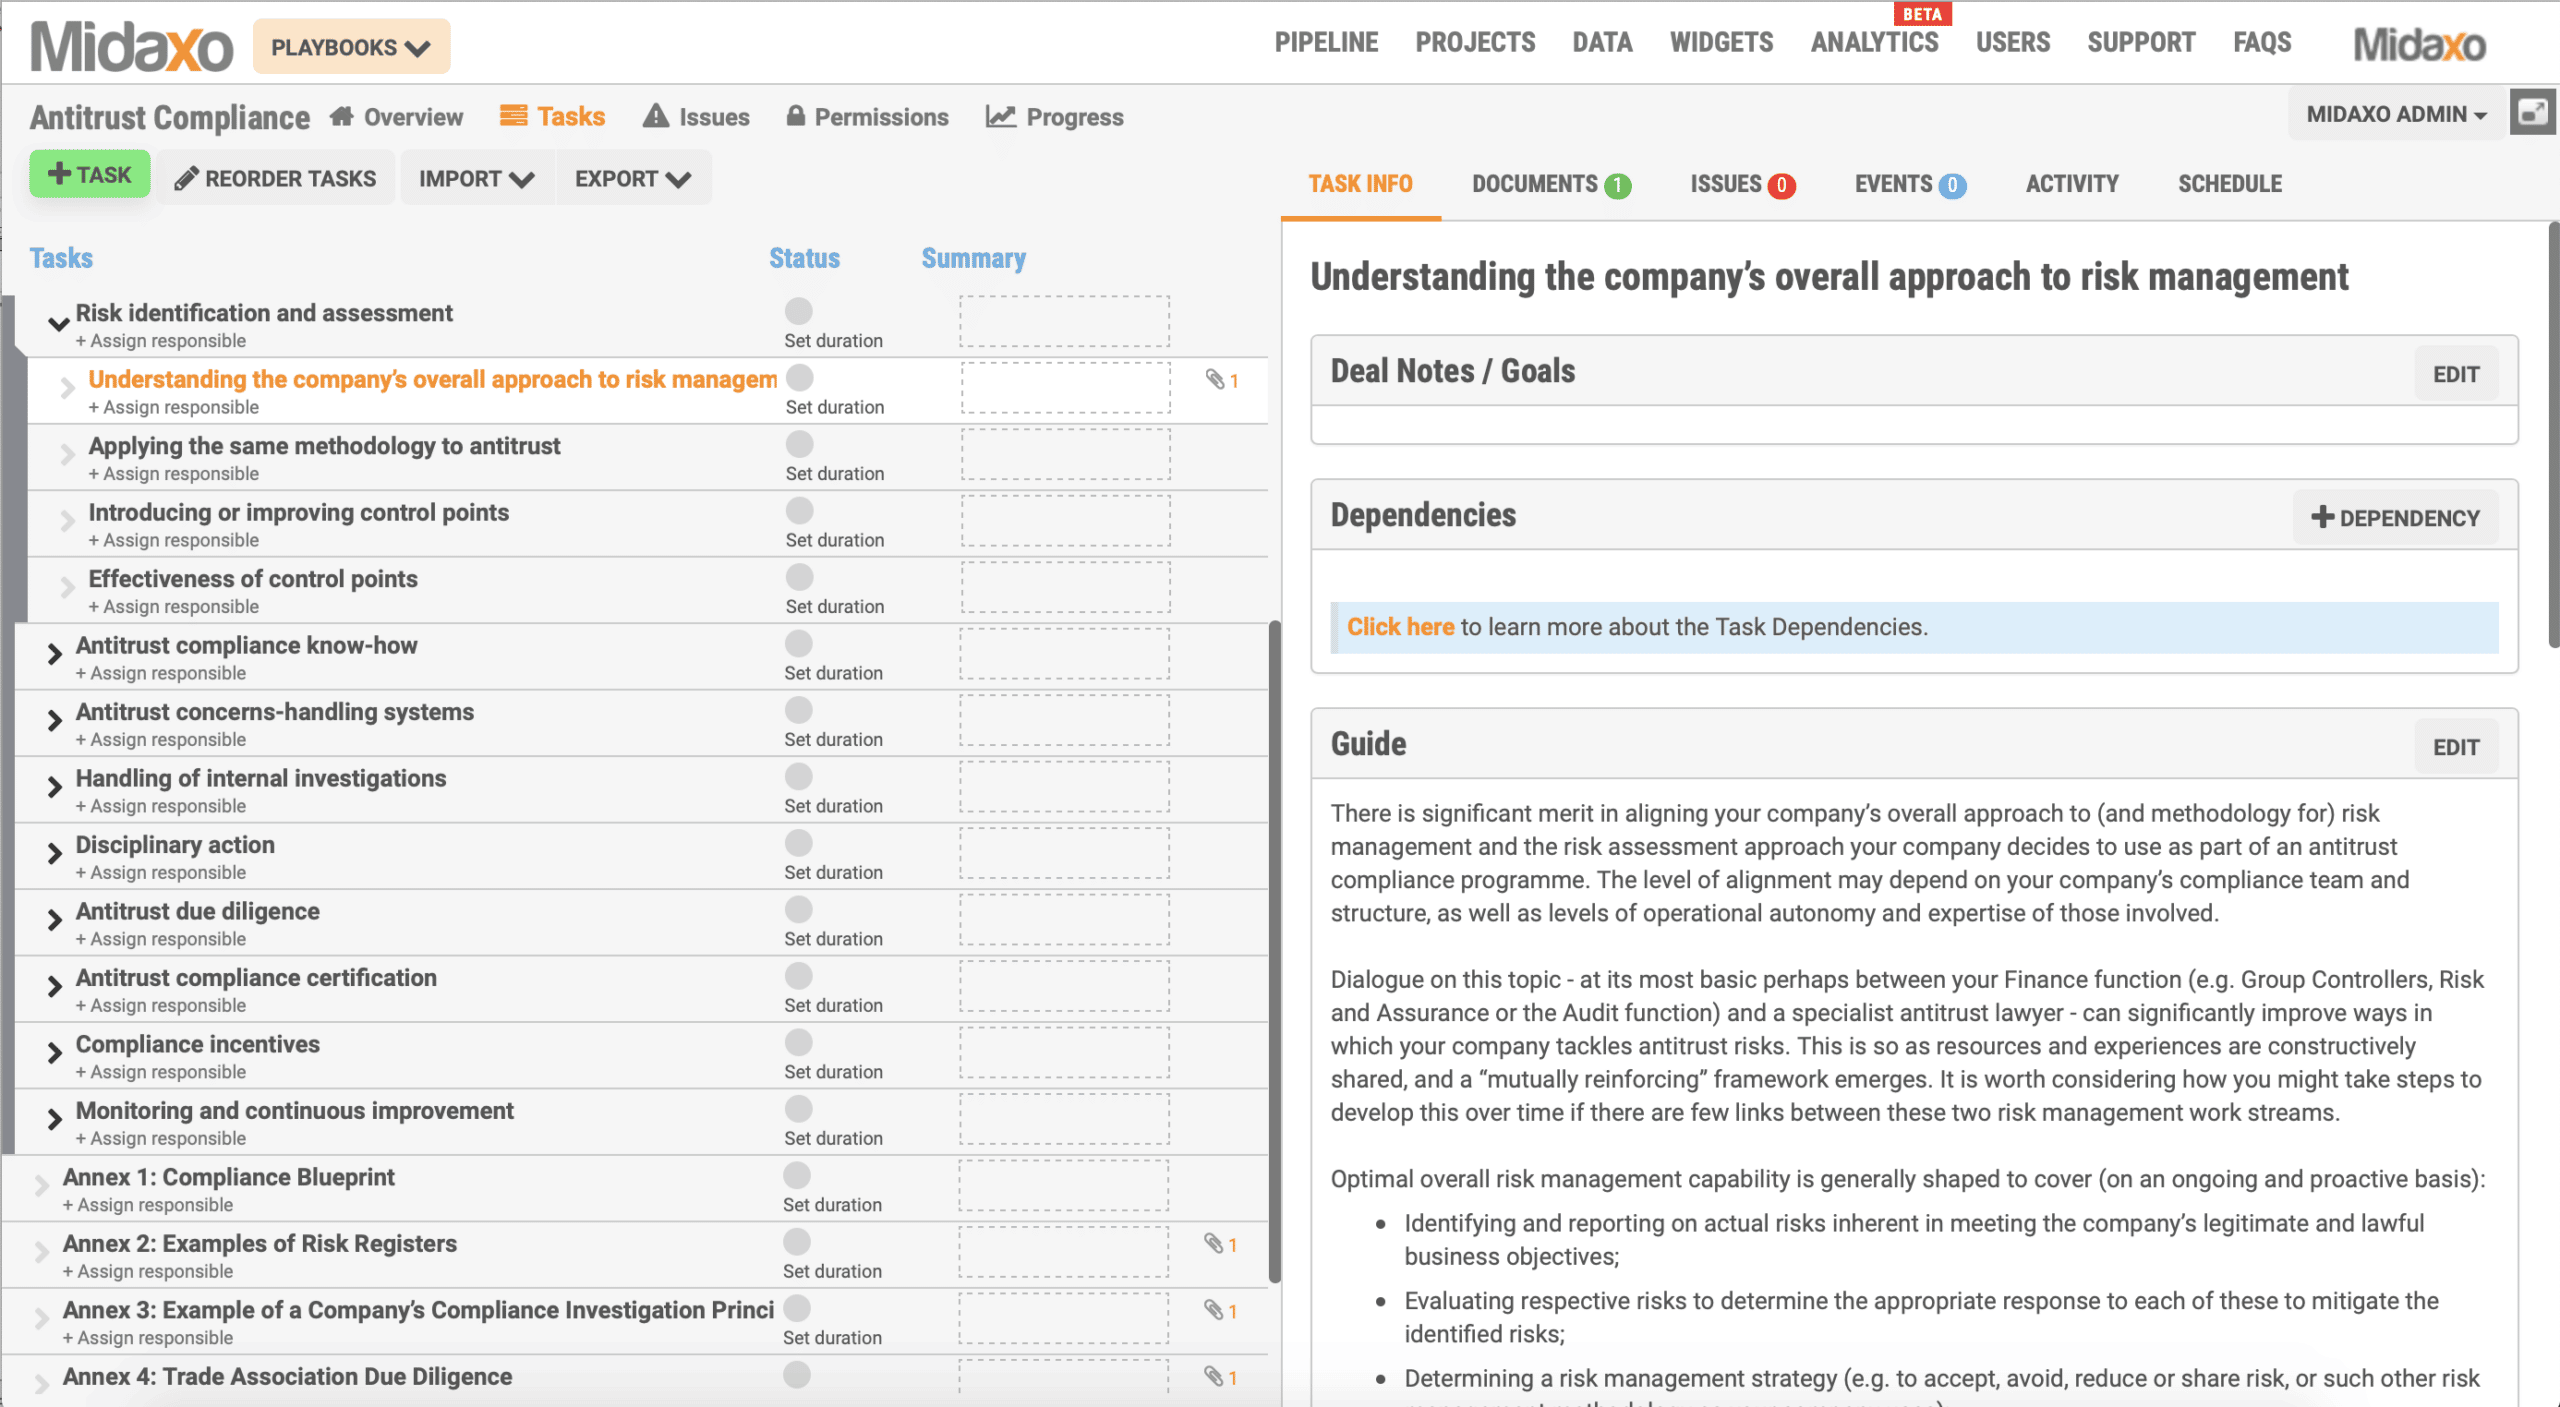Screen dimensions: 2560x1407
Task: Open ANALYTICS beta section
Action: [x=1875, y=43]
